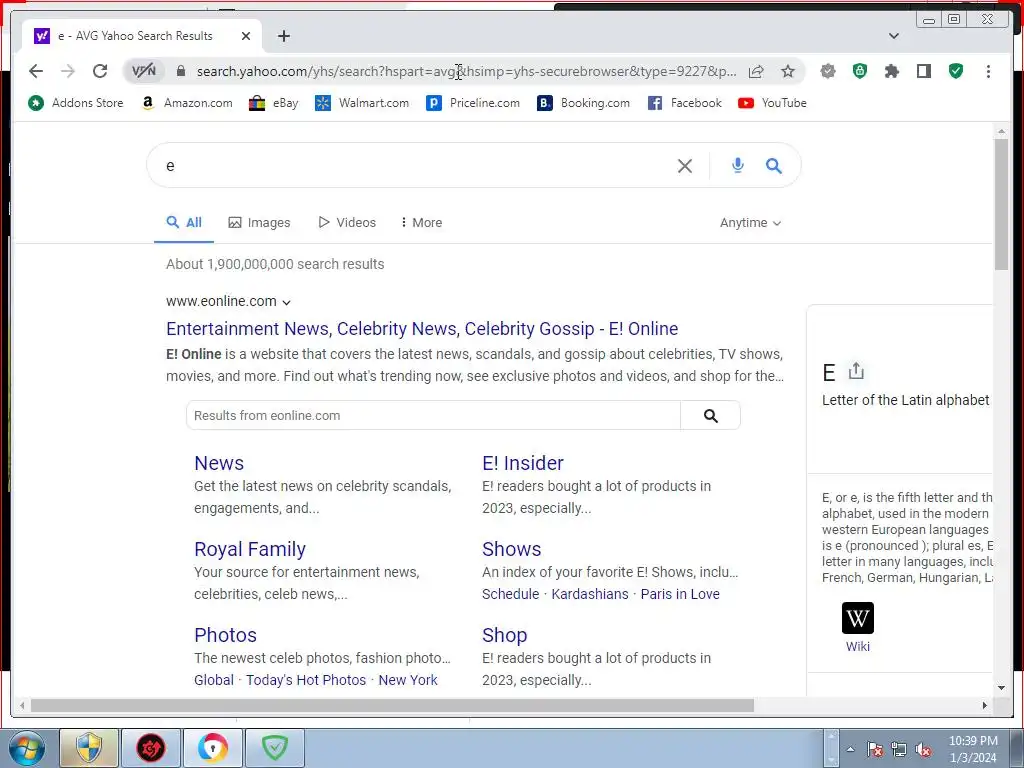
Task: Open the News sitelink
Action: click(x=219, y=463)
